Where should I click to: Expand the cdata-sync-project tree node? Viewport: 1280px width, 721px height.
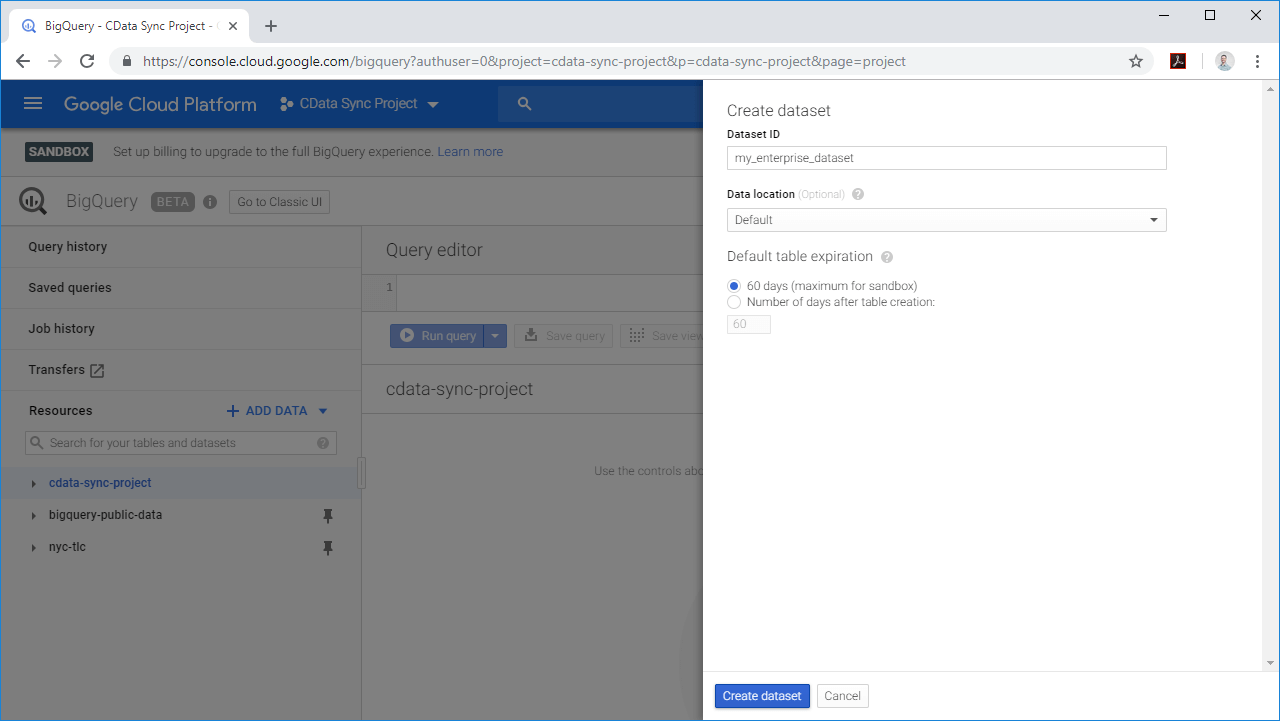tap(36, 483)
